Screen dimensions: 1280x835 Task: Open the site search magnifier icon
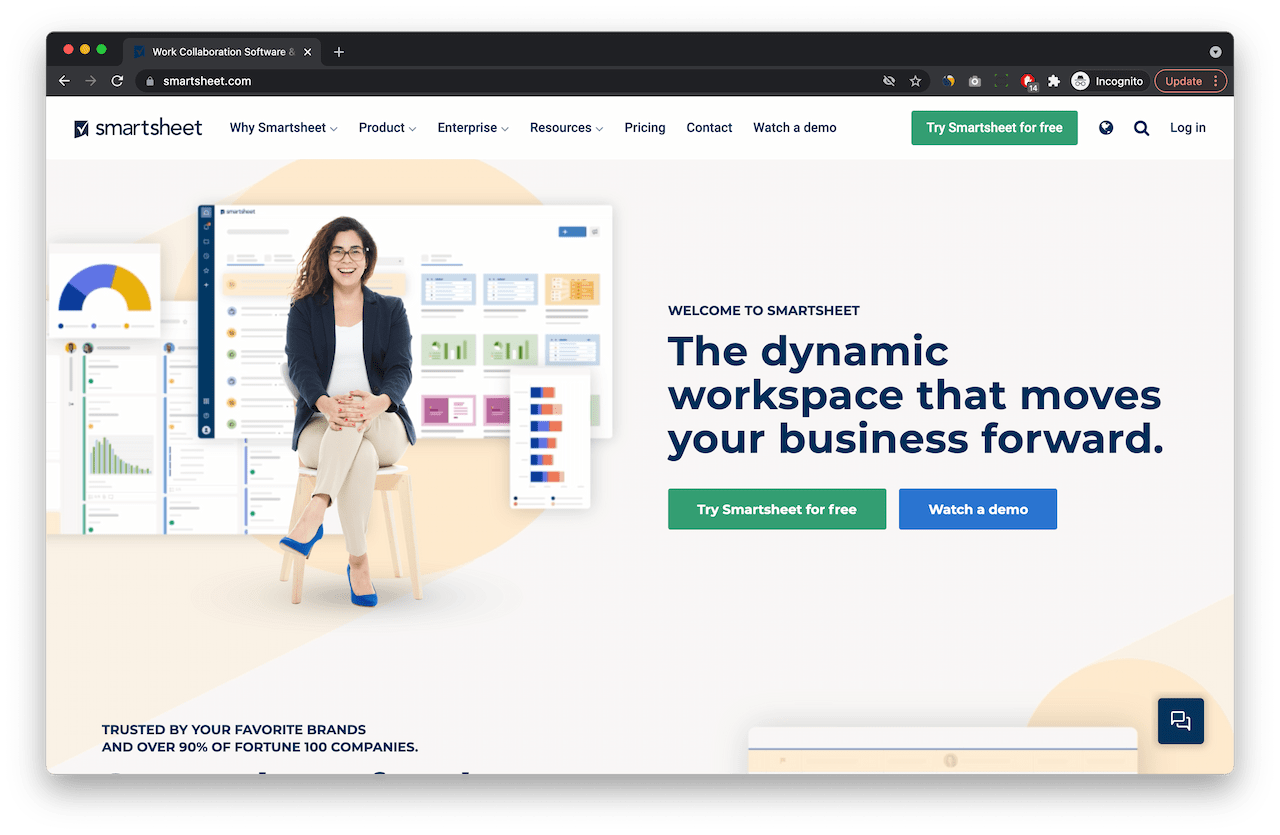pos(1141,128)
